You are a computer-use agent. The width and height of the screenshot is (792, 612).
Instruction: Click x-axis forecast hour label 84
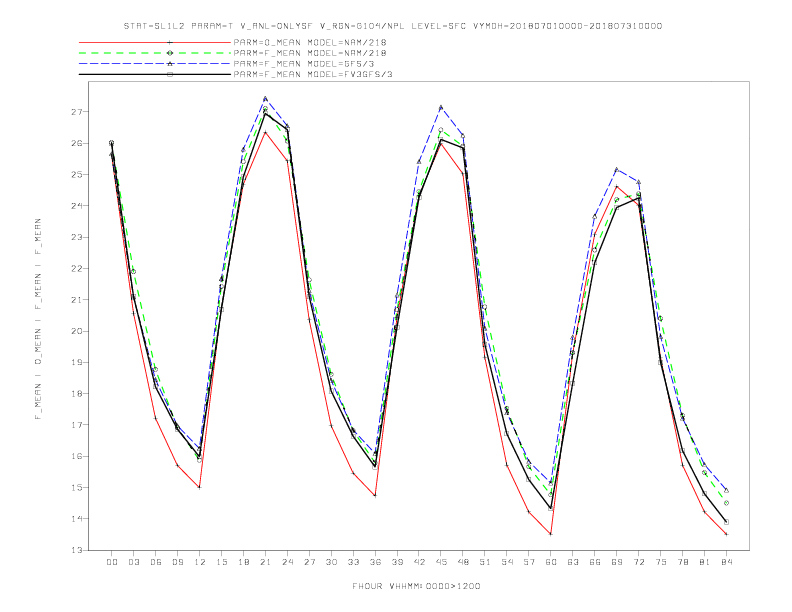[x=727, y=562]
